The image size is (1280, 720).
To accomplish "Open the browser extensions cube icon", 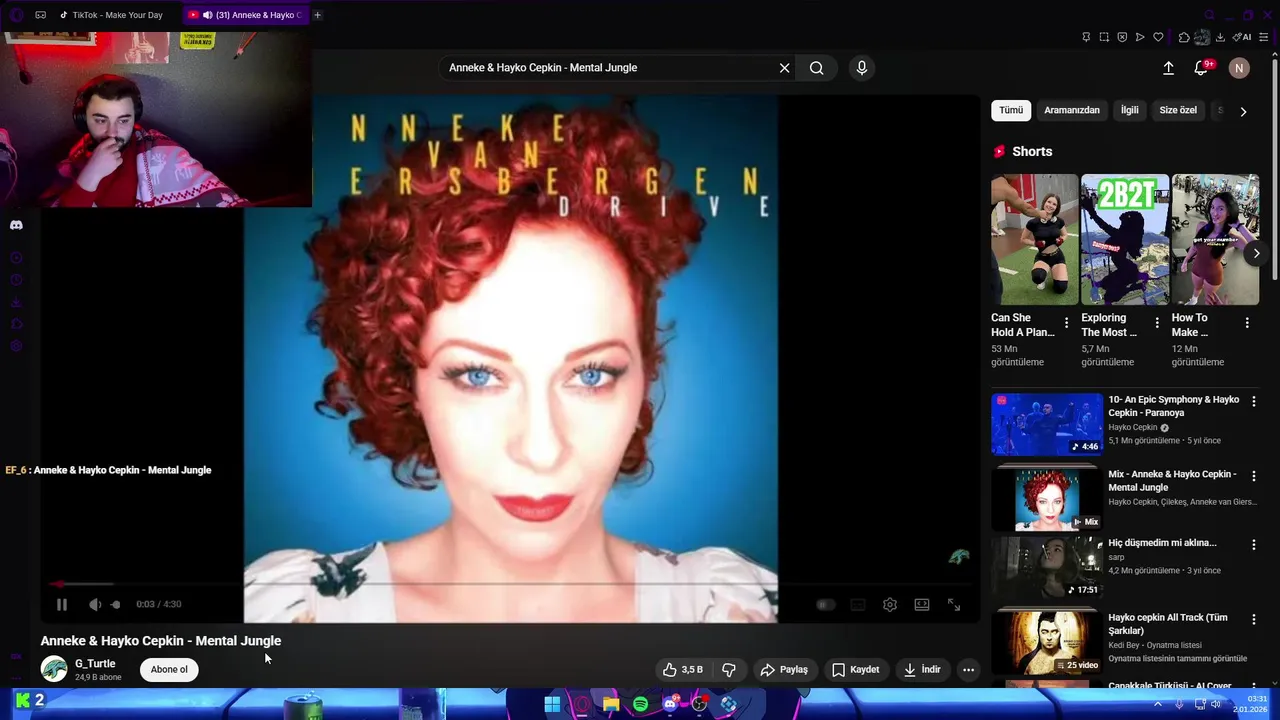I will click(1184, 37).
